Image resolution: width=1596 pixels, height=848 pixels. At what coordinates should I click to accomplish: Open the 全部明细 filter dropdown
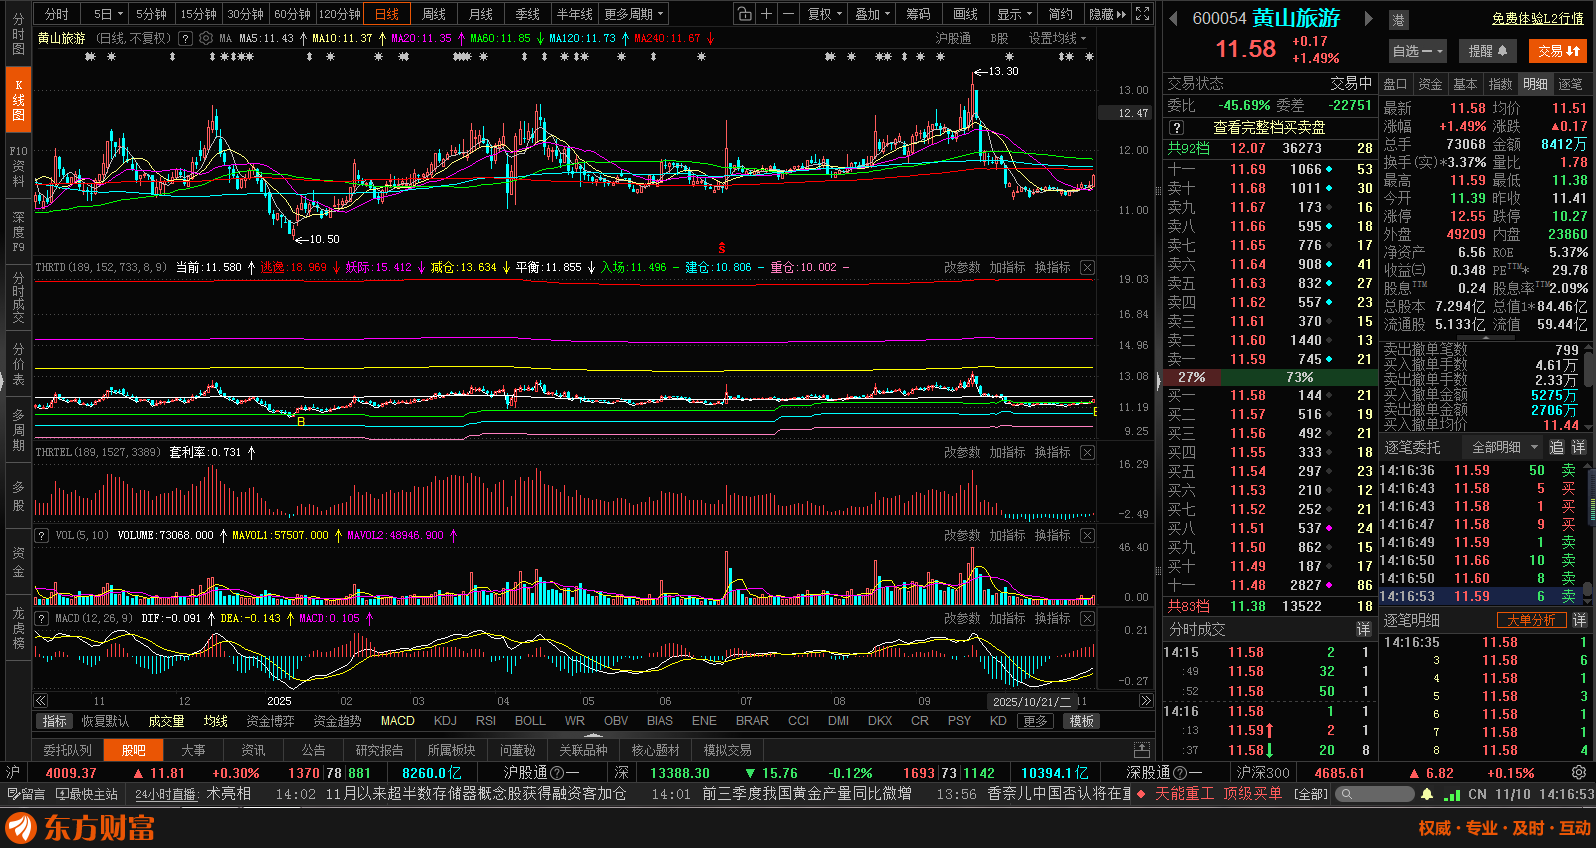[x=1502, y=447]
